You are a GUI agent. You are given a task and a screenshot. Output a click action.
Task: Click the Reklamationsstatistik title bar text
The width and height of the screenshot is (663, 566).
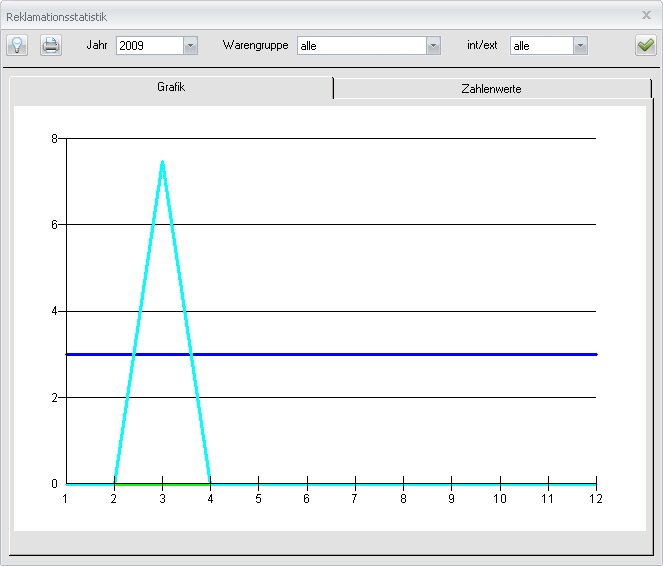(x=56, y=17)
